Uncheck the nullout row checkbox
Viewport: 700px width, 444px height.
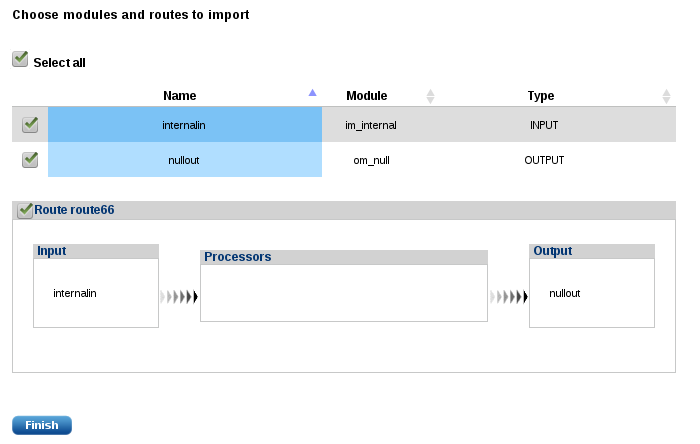pyautogui.click(x=30, y=159)
